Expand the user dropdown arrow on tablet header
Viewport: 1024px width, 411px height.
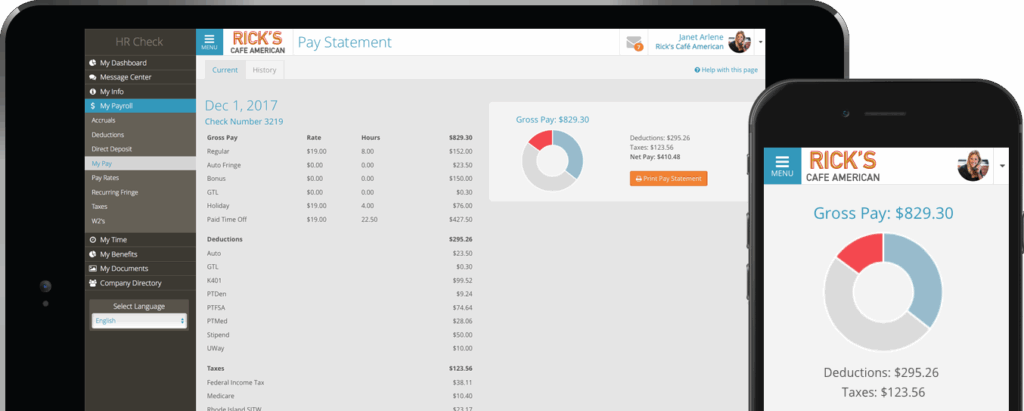761,43
